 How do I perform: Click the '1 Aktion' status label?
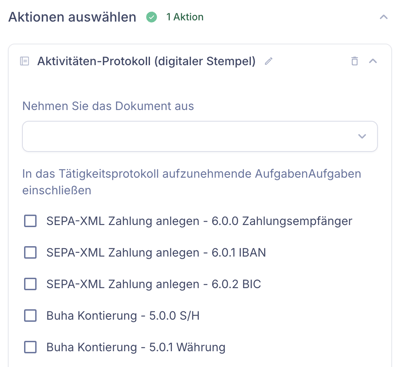185,17
